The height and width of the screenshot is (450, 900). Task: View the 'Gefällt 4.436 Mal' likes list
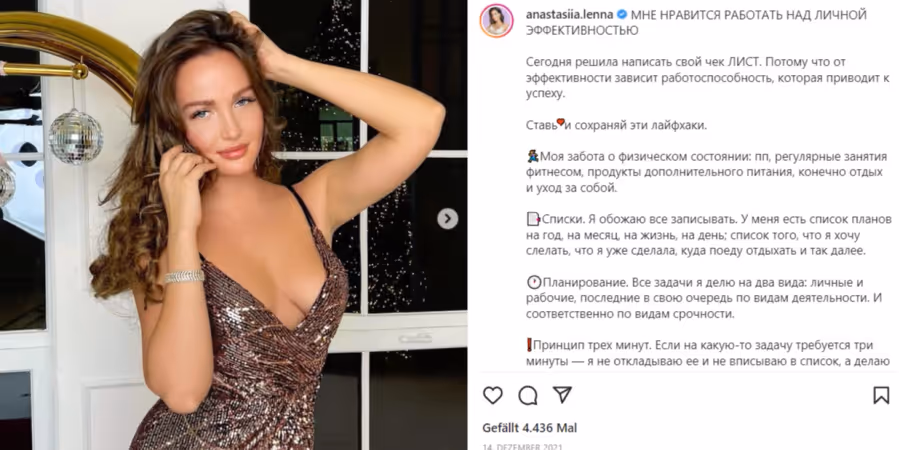pos(530,428)
